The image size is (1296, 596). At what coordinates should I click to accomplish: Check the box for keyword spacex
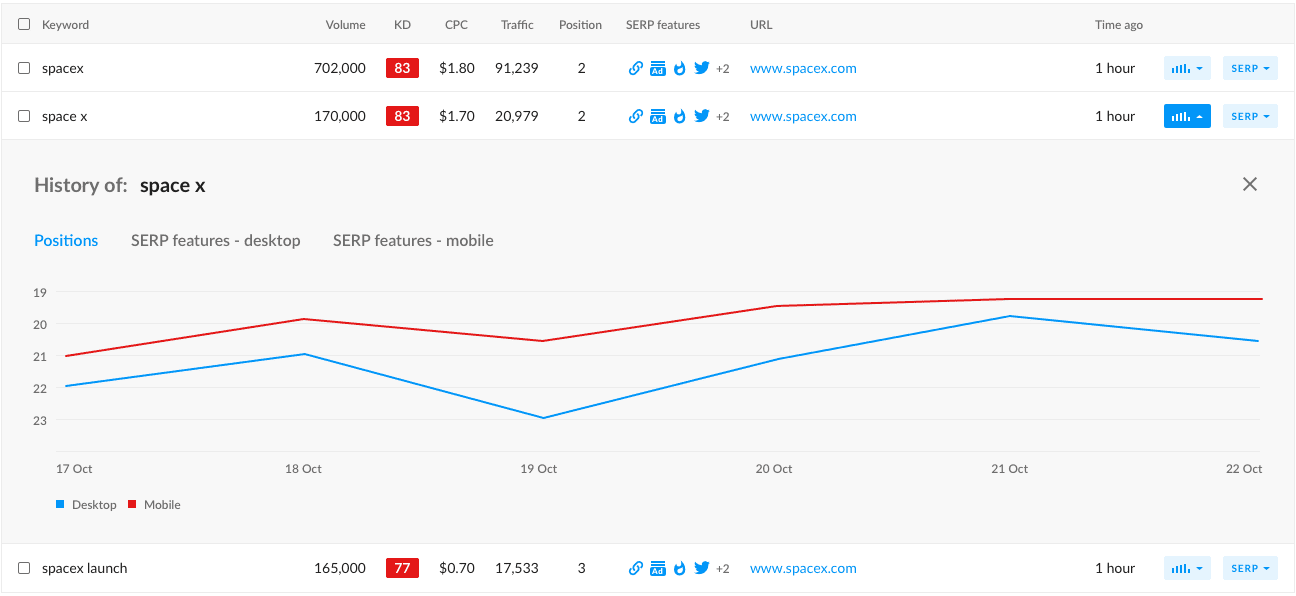tap(24, 69)
